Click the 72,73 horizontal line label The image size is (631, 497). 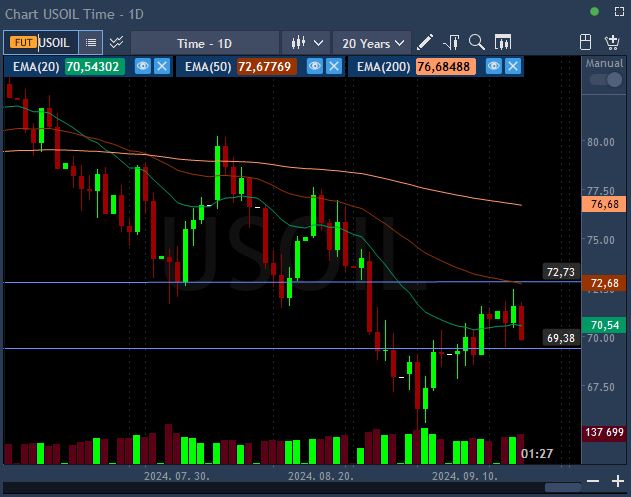pyautogui.click(x=561, y=272)
